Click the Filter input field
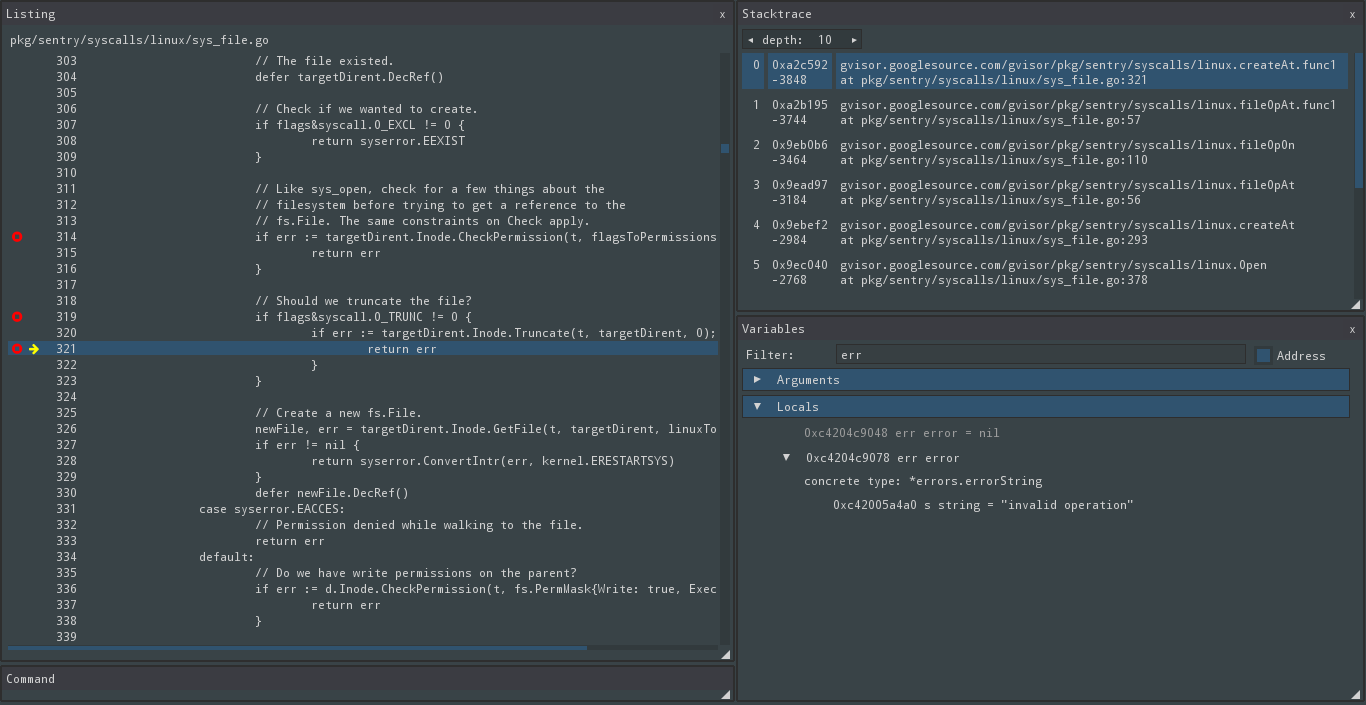This screenshot has width=1366, height=705. coord(1040,354)
